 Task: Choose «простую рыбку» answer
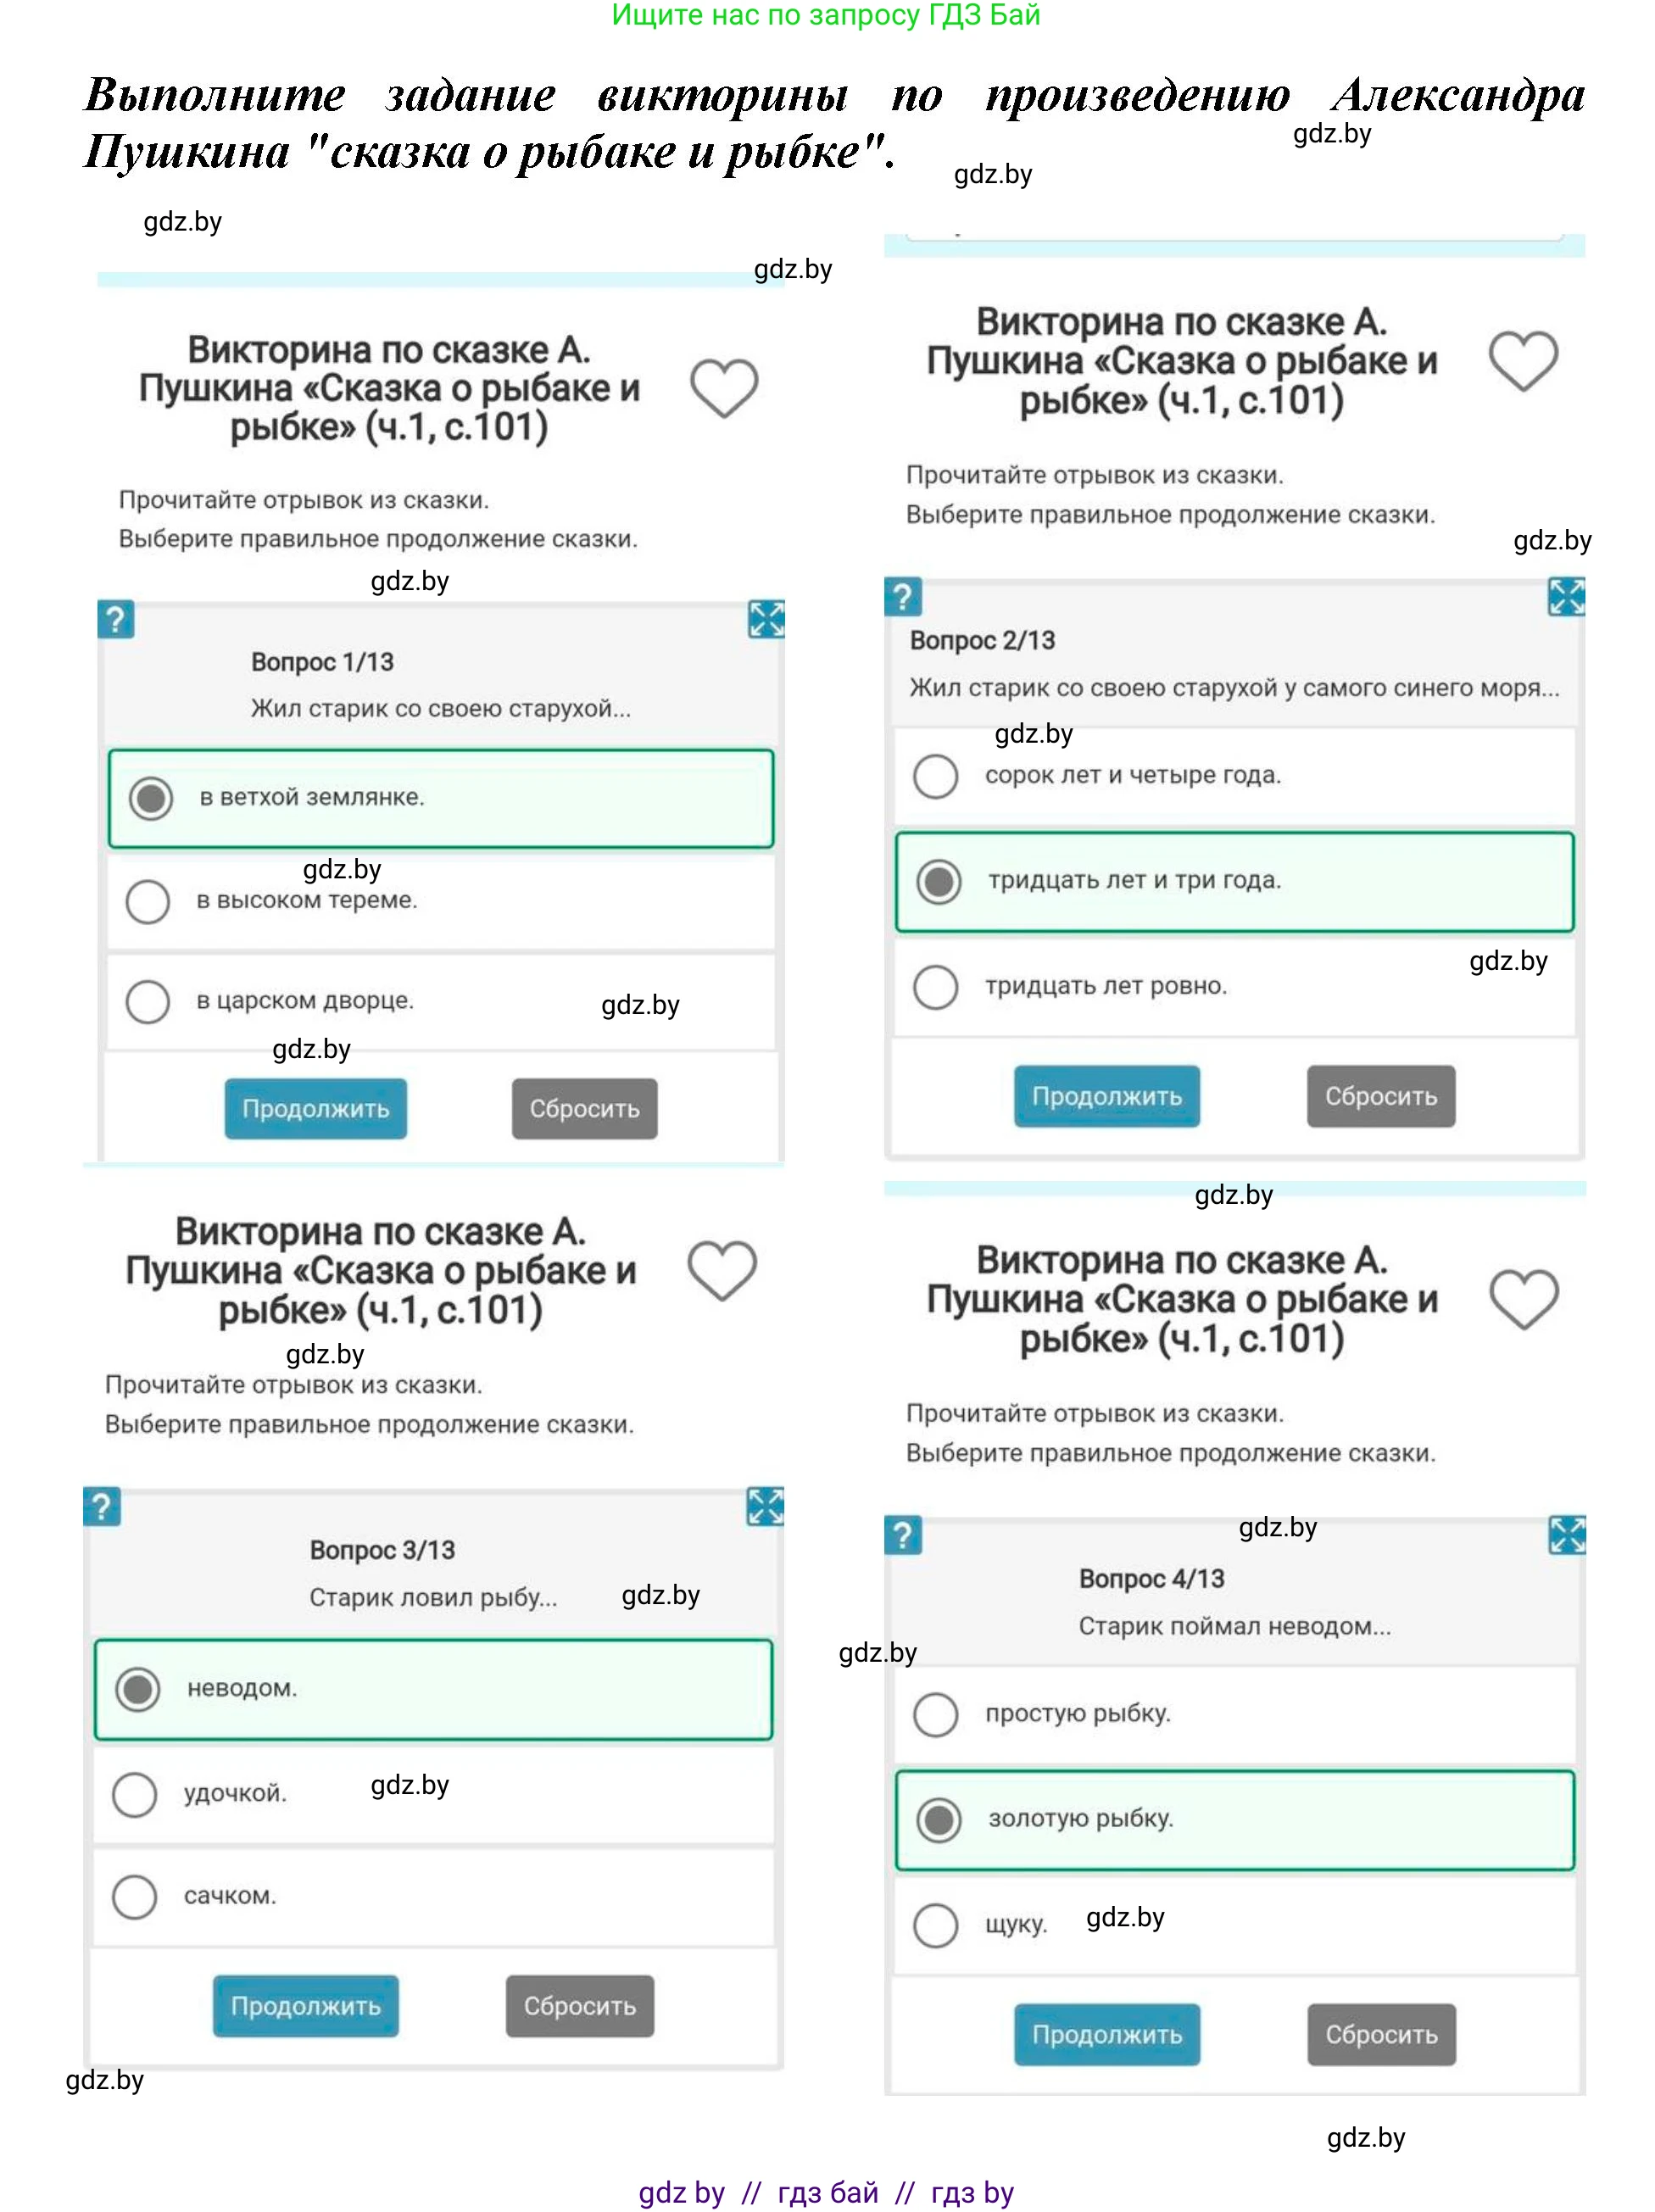pos(936,1714)
